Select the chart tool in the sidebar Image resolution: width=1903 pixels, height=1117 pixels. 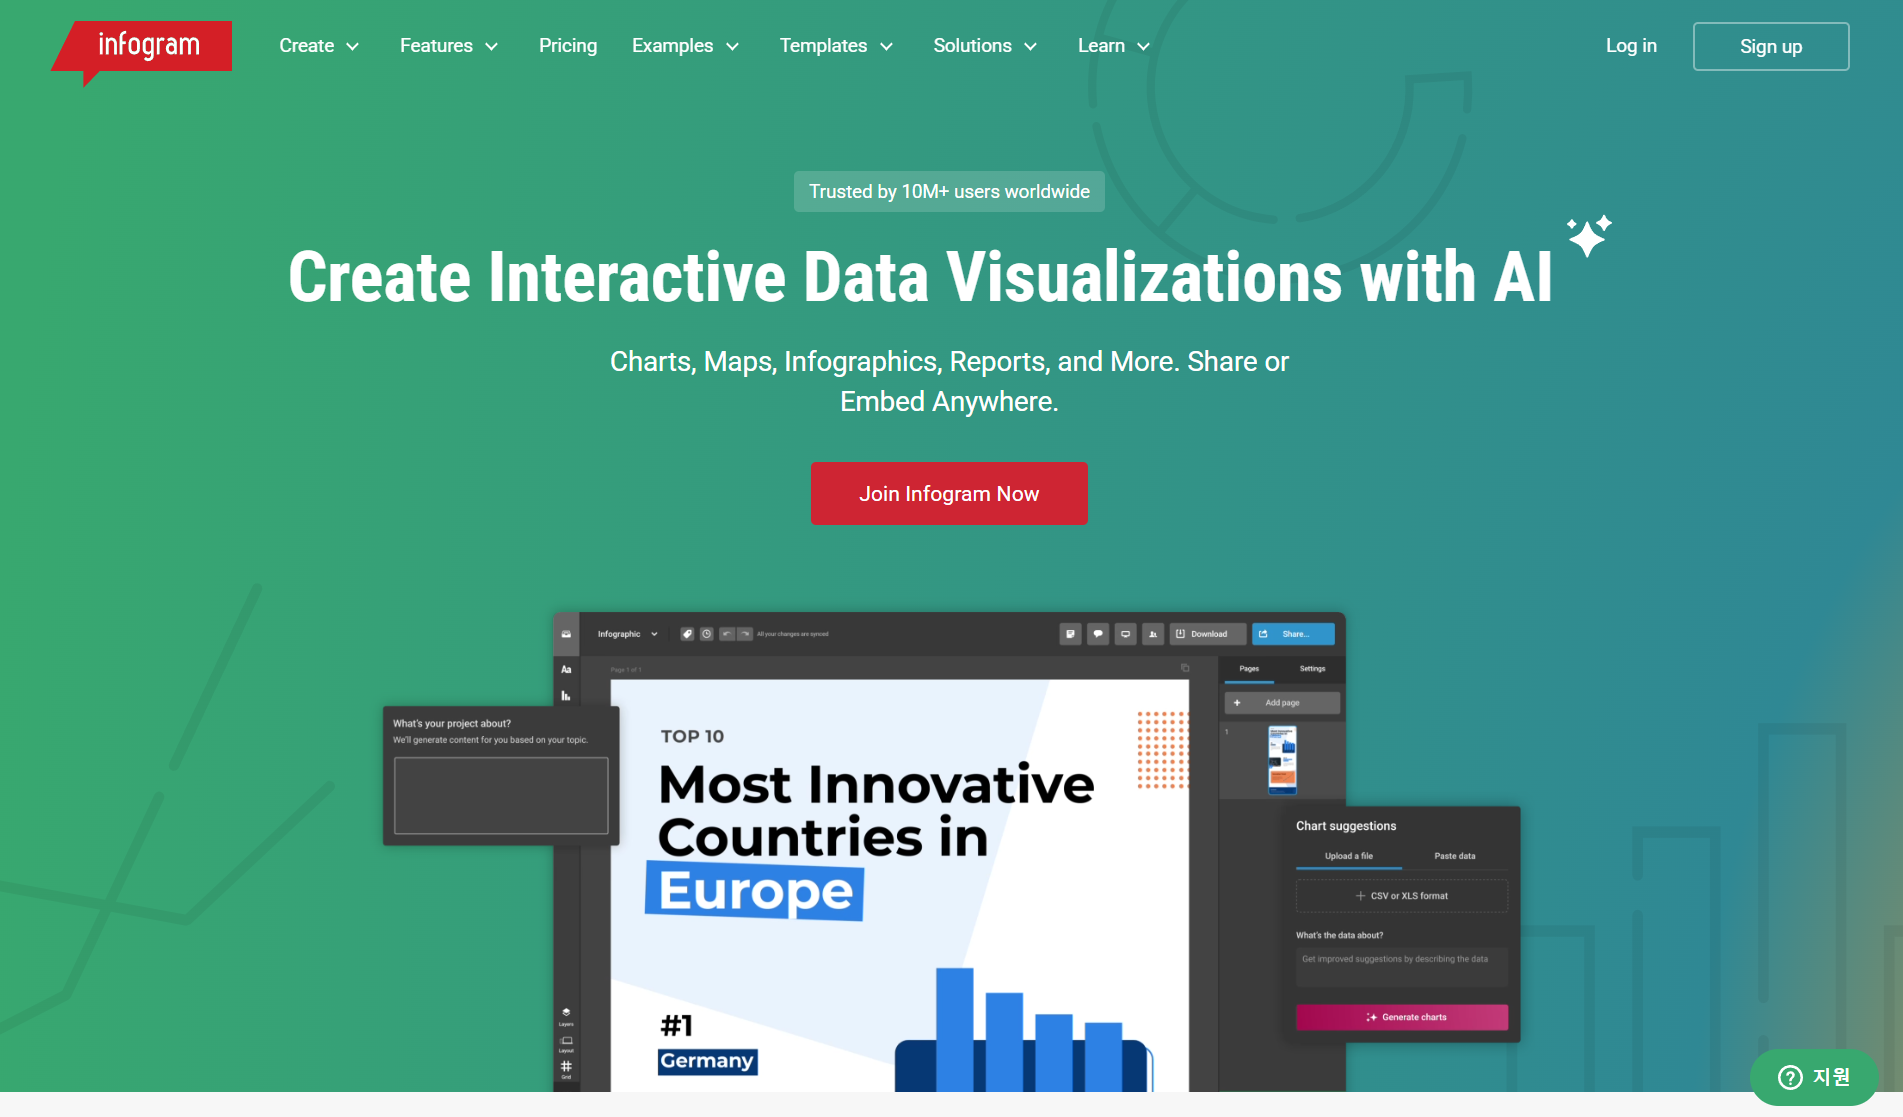(x=566, y=696)
